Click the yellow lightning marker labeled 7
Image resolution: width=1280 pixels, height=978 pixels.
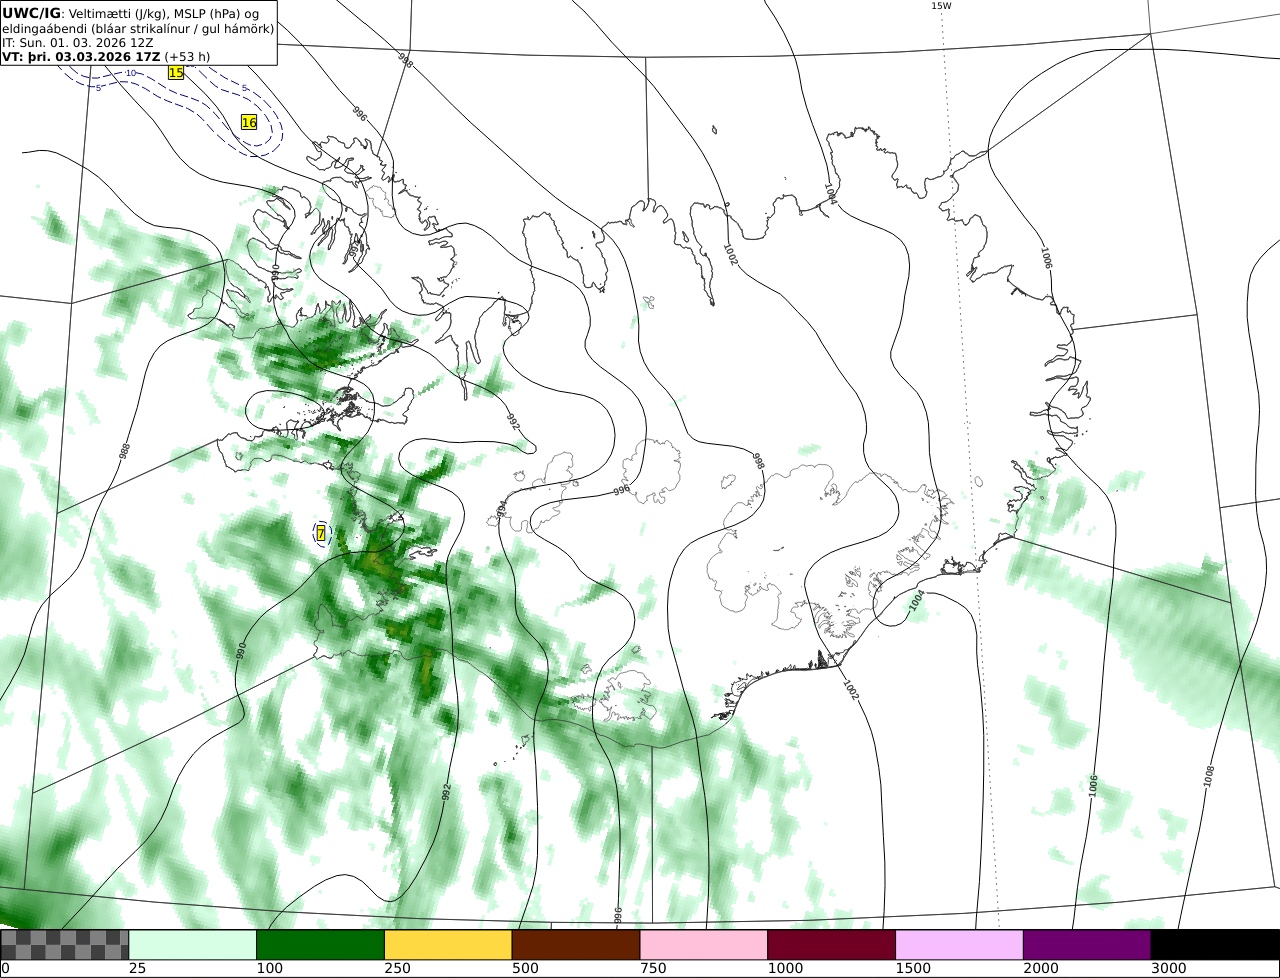coord(321,534)
